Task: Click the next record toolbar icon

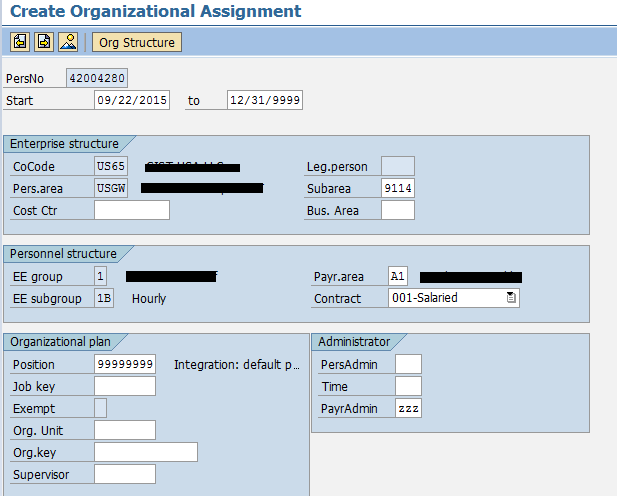Action: coord(44,42)
